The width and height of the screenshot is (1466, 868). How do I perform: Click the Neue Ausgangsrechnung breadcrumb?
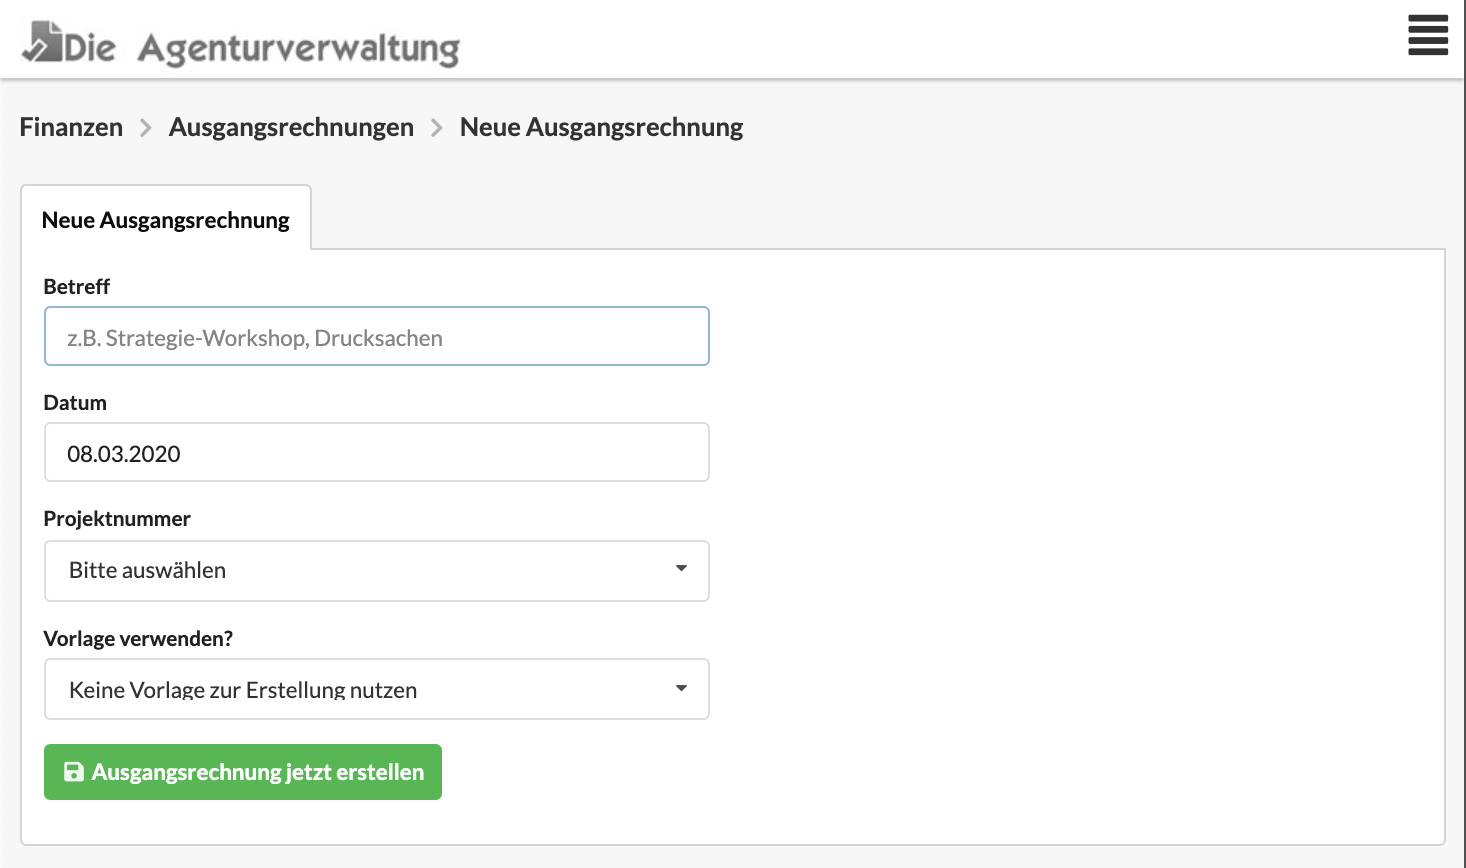click(601, 127)
